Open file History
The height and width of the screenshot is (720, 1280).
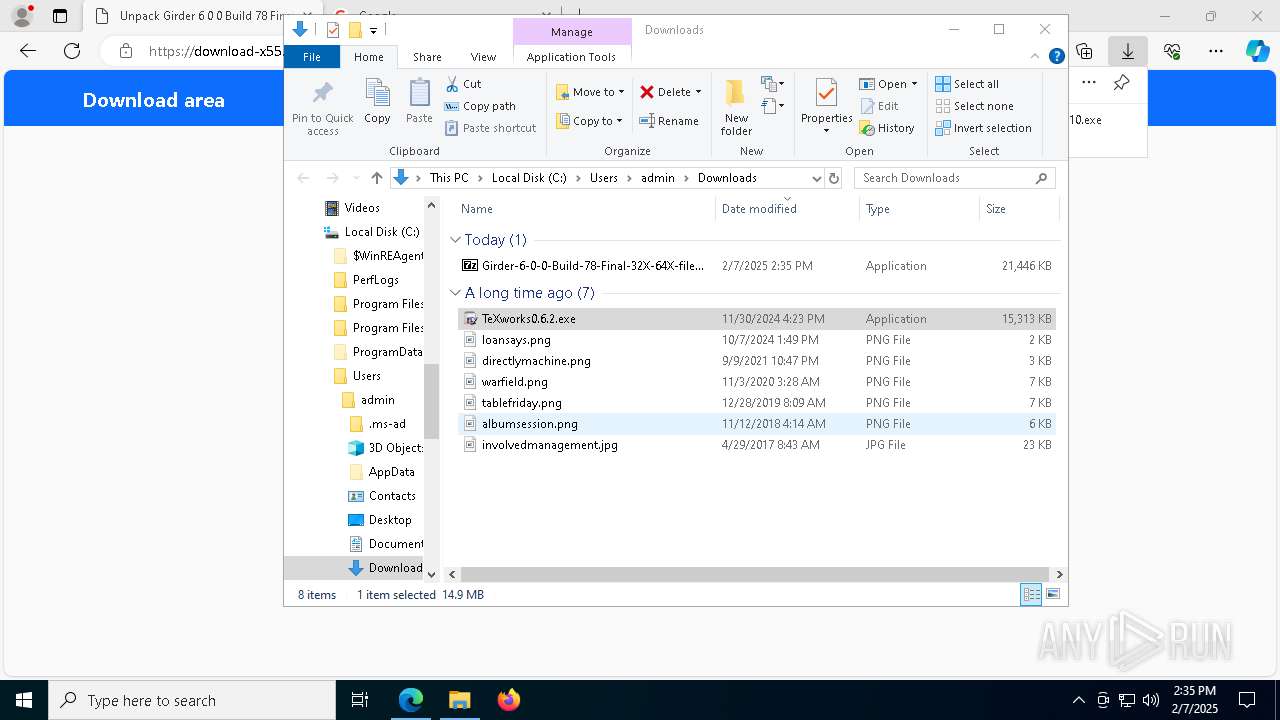coord(887,128)
